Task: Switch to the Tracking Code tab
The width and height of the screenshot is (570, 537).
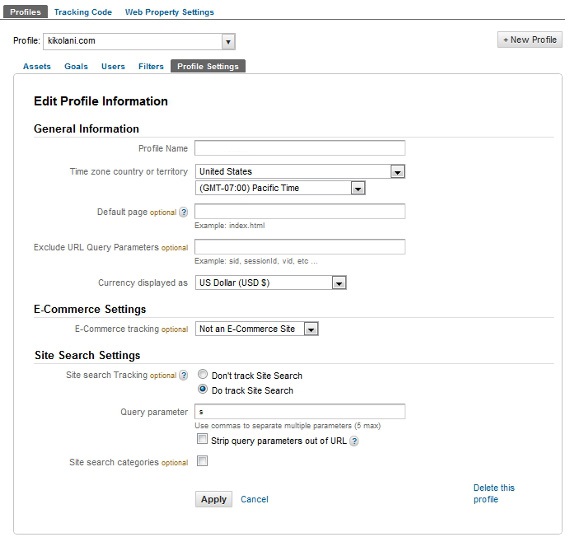Action: (83, 12)
